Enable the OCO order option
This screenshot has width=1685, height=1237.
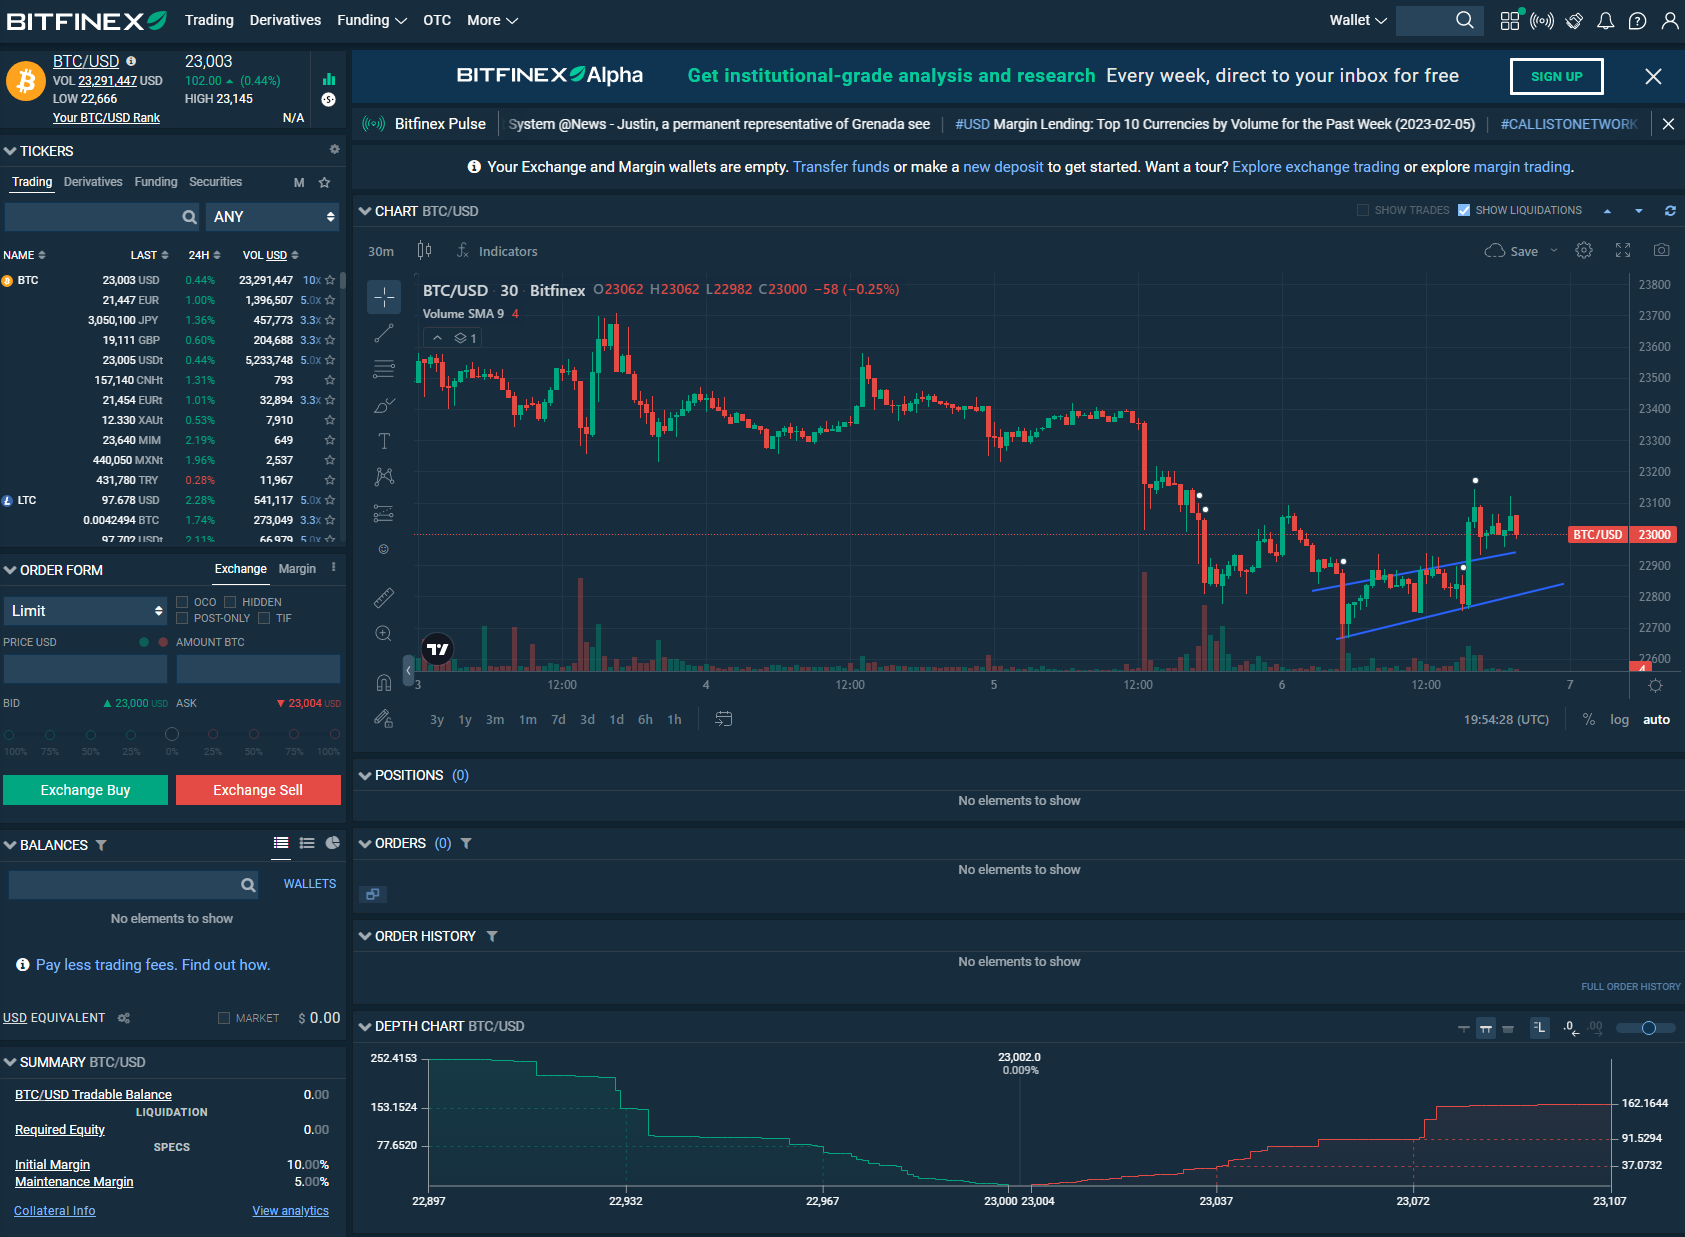tap(182, 602)
